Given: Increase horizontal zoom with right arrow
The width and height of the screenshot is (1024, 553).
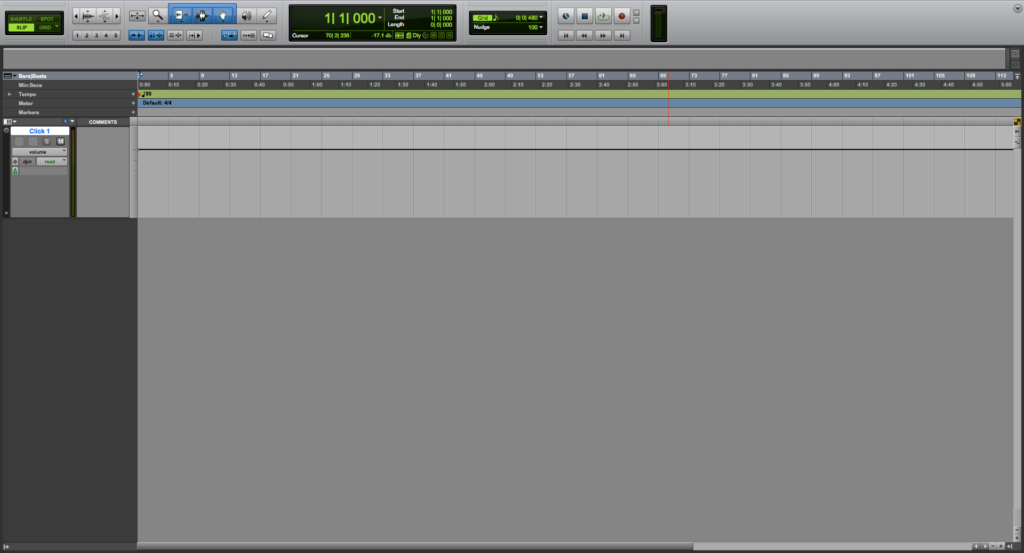Looking at the screenshot, I should (117, 15).
